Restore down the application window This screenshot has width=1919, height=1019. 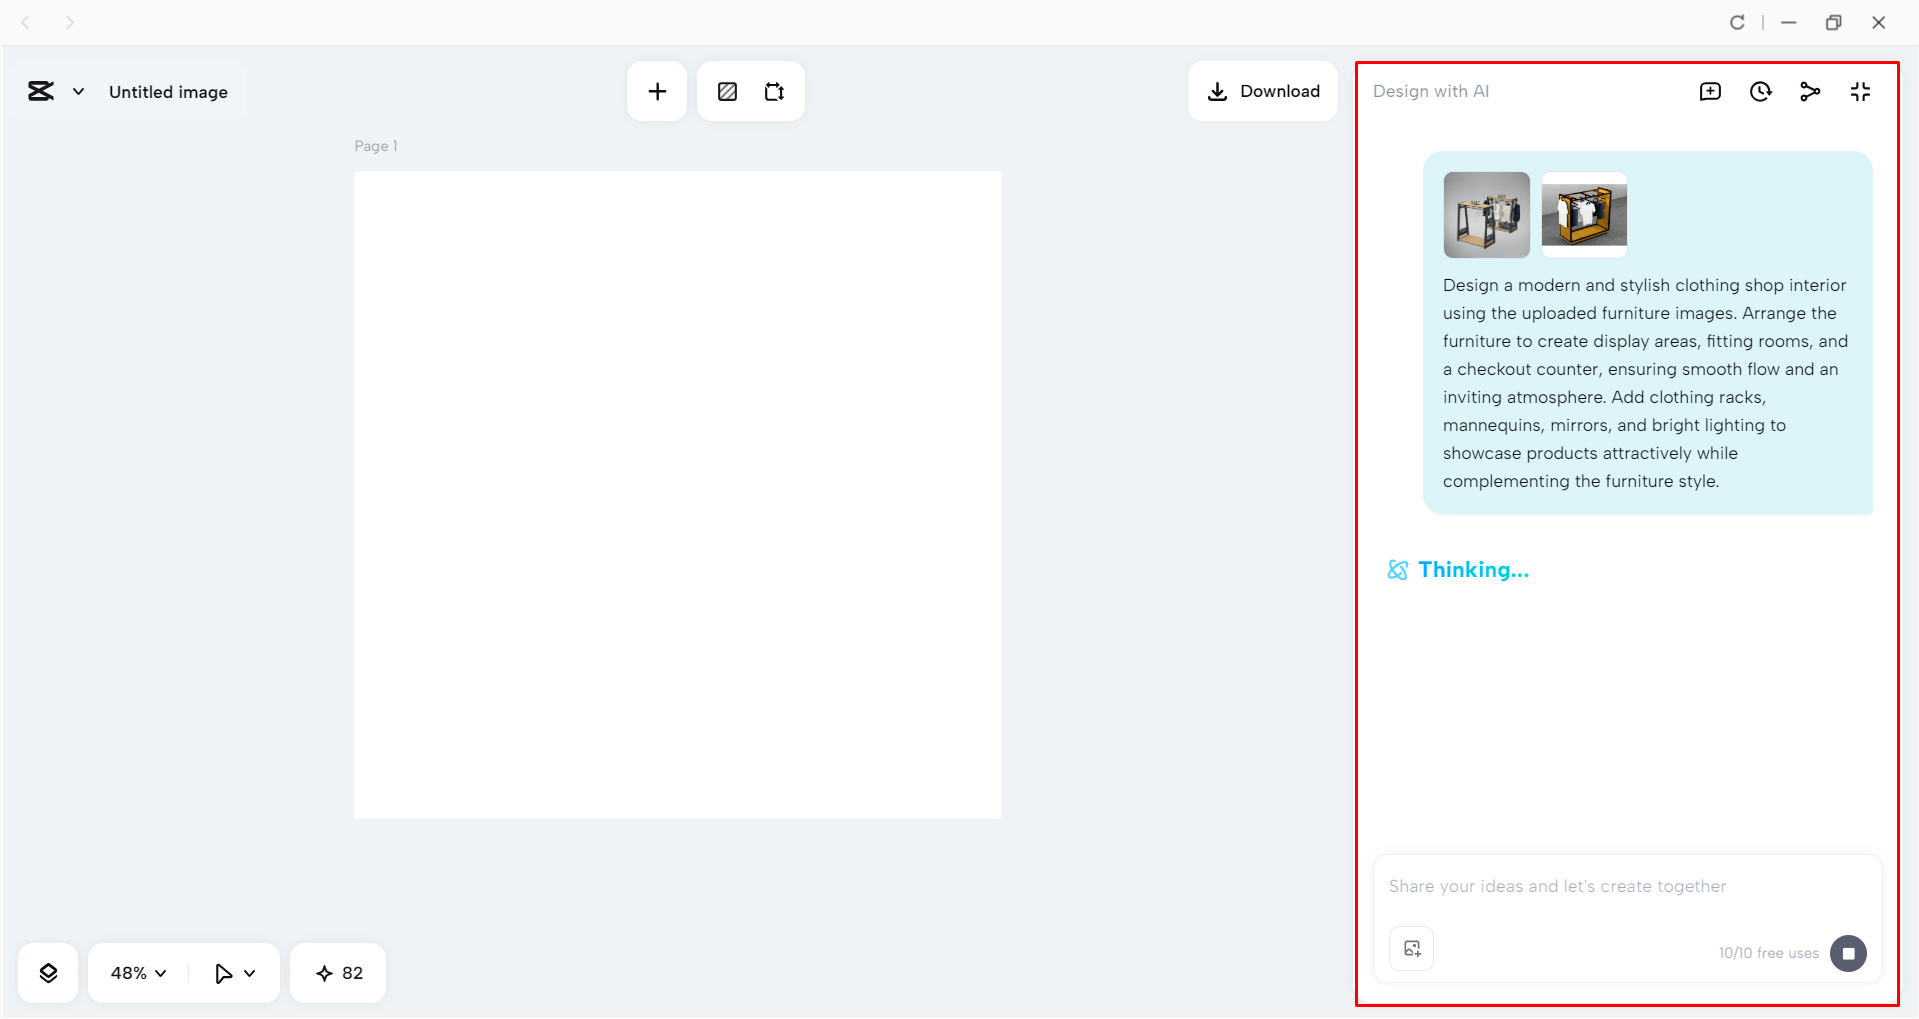pos(1833,22)
